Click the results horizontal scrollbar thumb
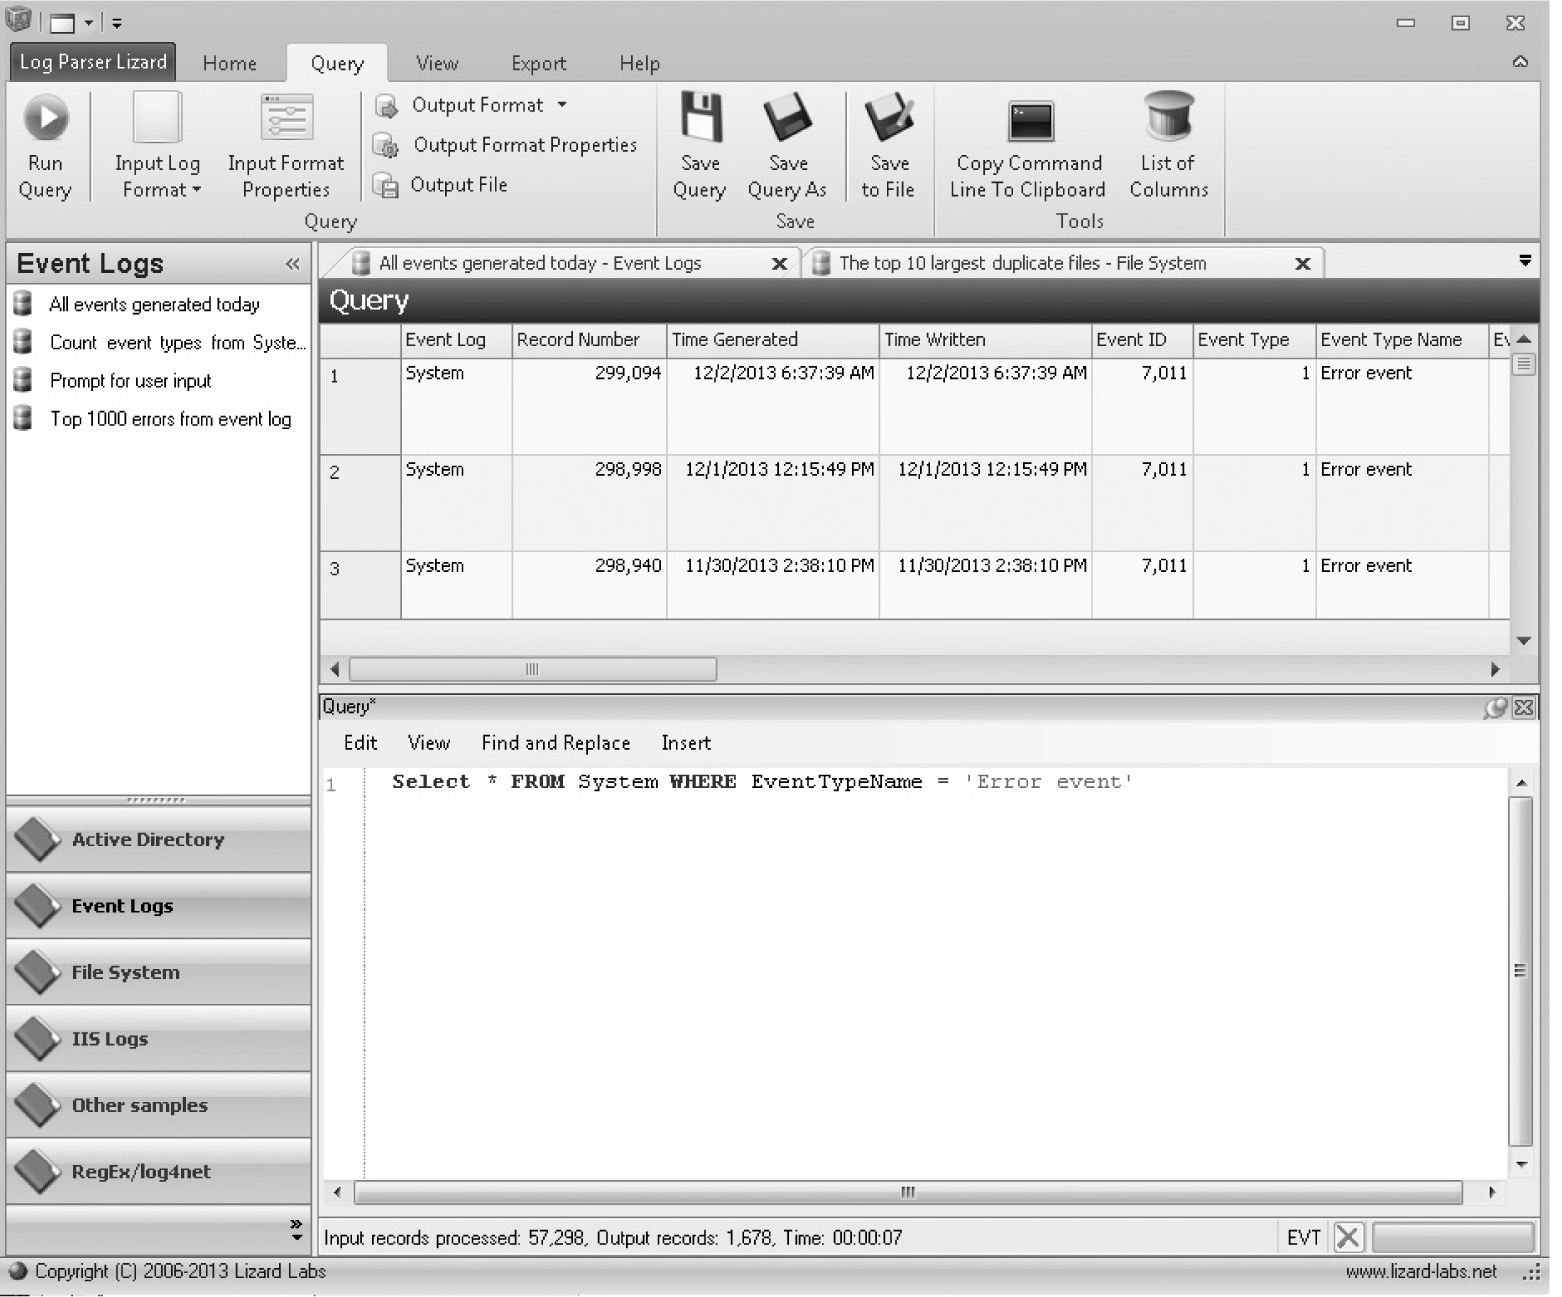This screenshot has width=1562, height=1297. tap(533, 669)
